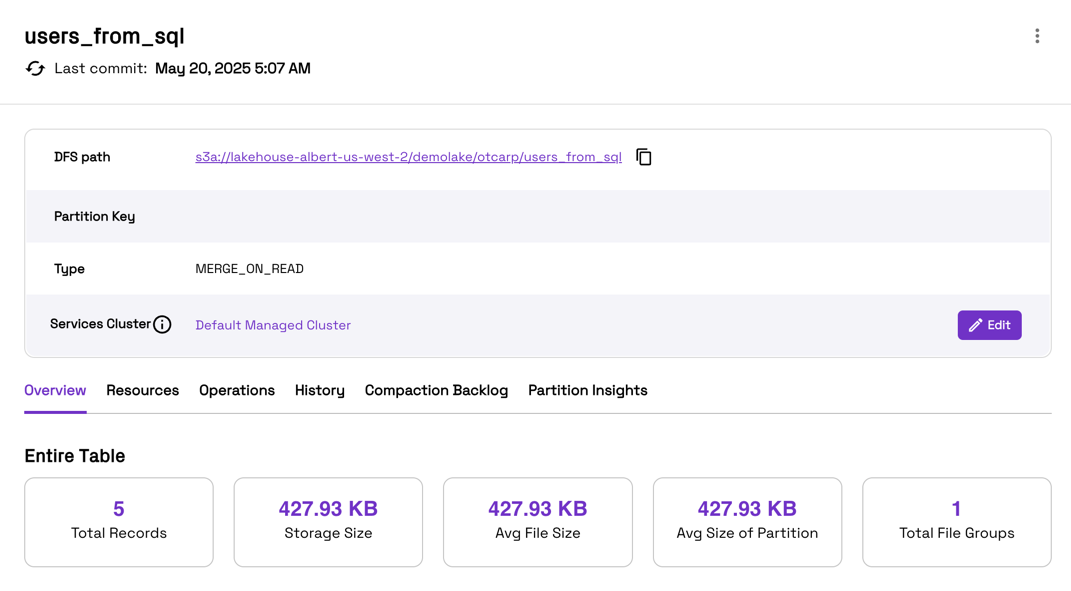This screenshot has width=1071, height=591.
Task: Open the Default Managed Cluster link
Action: (x=273, y=325)
